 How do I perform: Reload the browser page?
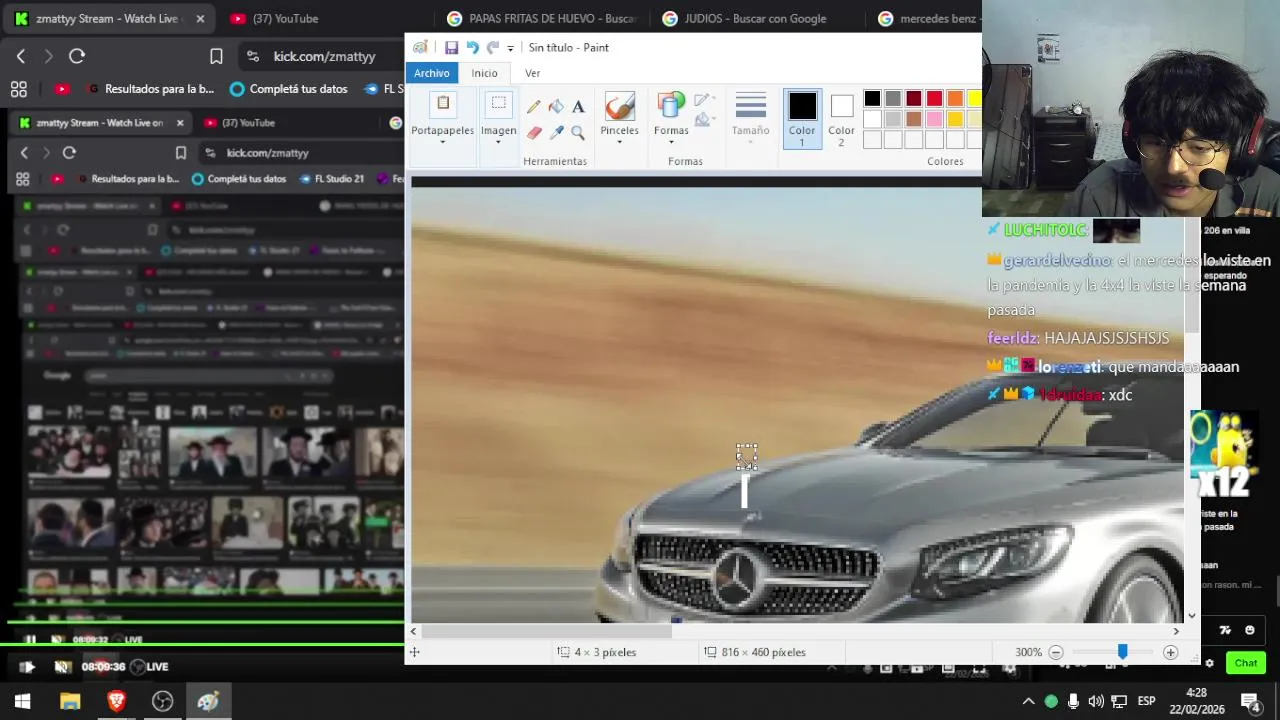pos(77,57)
